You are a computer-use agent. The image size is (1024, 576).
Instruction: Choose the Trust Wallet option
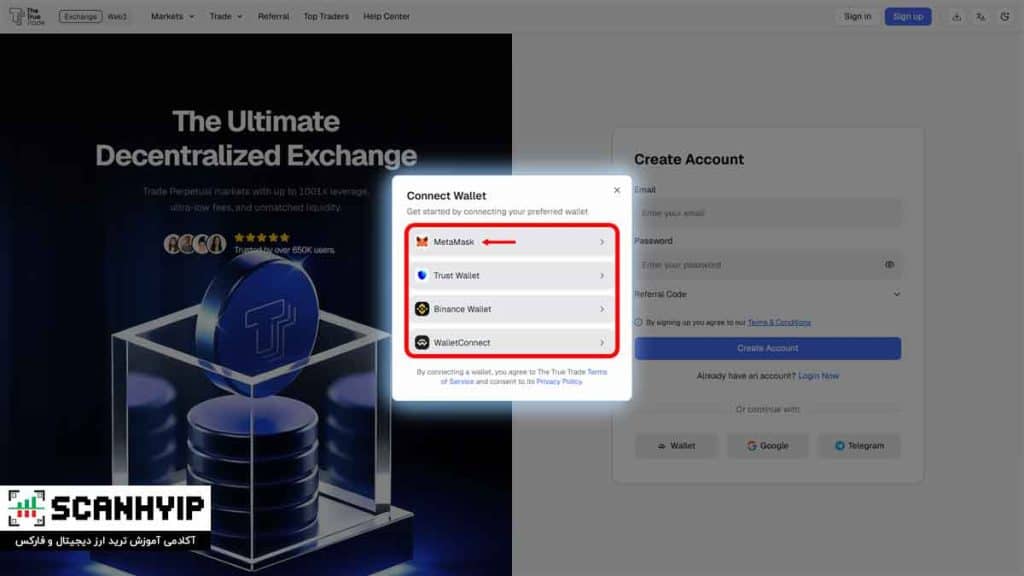click(x=511, y=276)
